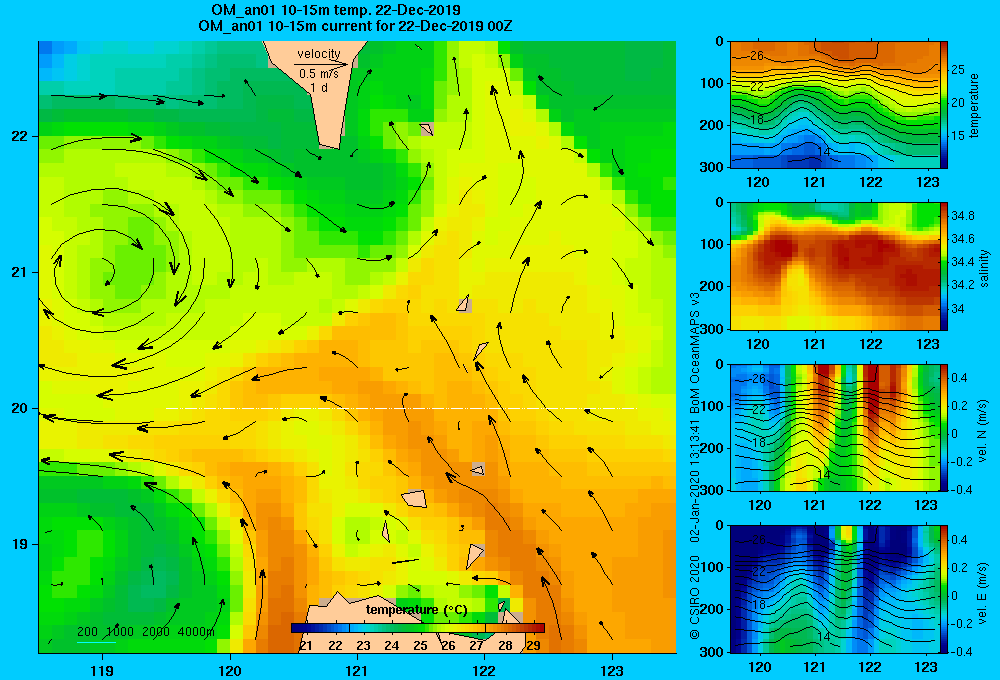Click the contour label 26 in temperature section
Screen dimensions: 1000x680
(x=757, y=55)
